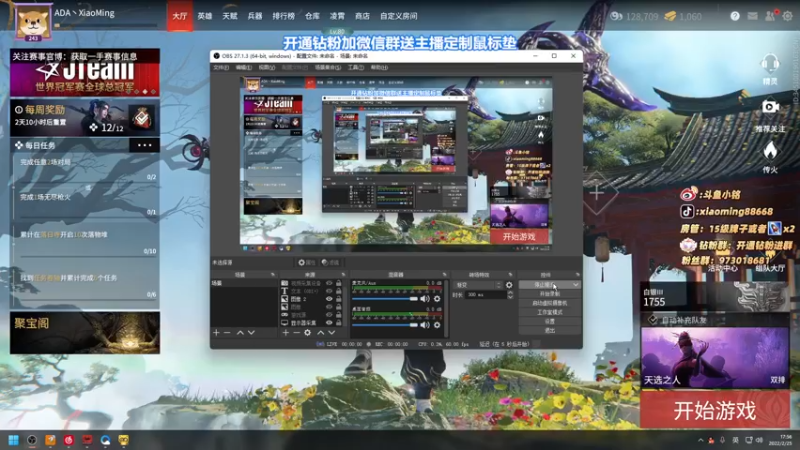Toggle visibility of 显示器采集 source
Viewport: 800px width, 450px height.
(329, 322)
